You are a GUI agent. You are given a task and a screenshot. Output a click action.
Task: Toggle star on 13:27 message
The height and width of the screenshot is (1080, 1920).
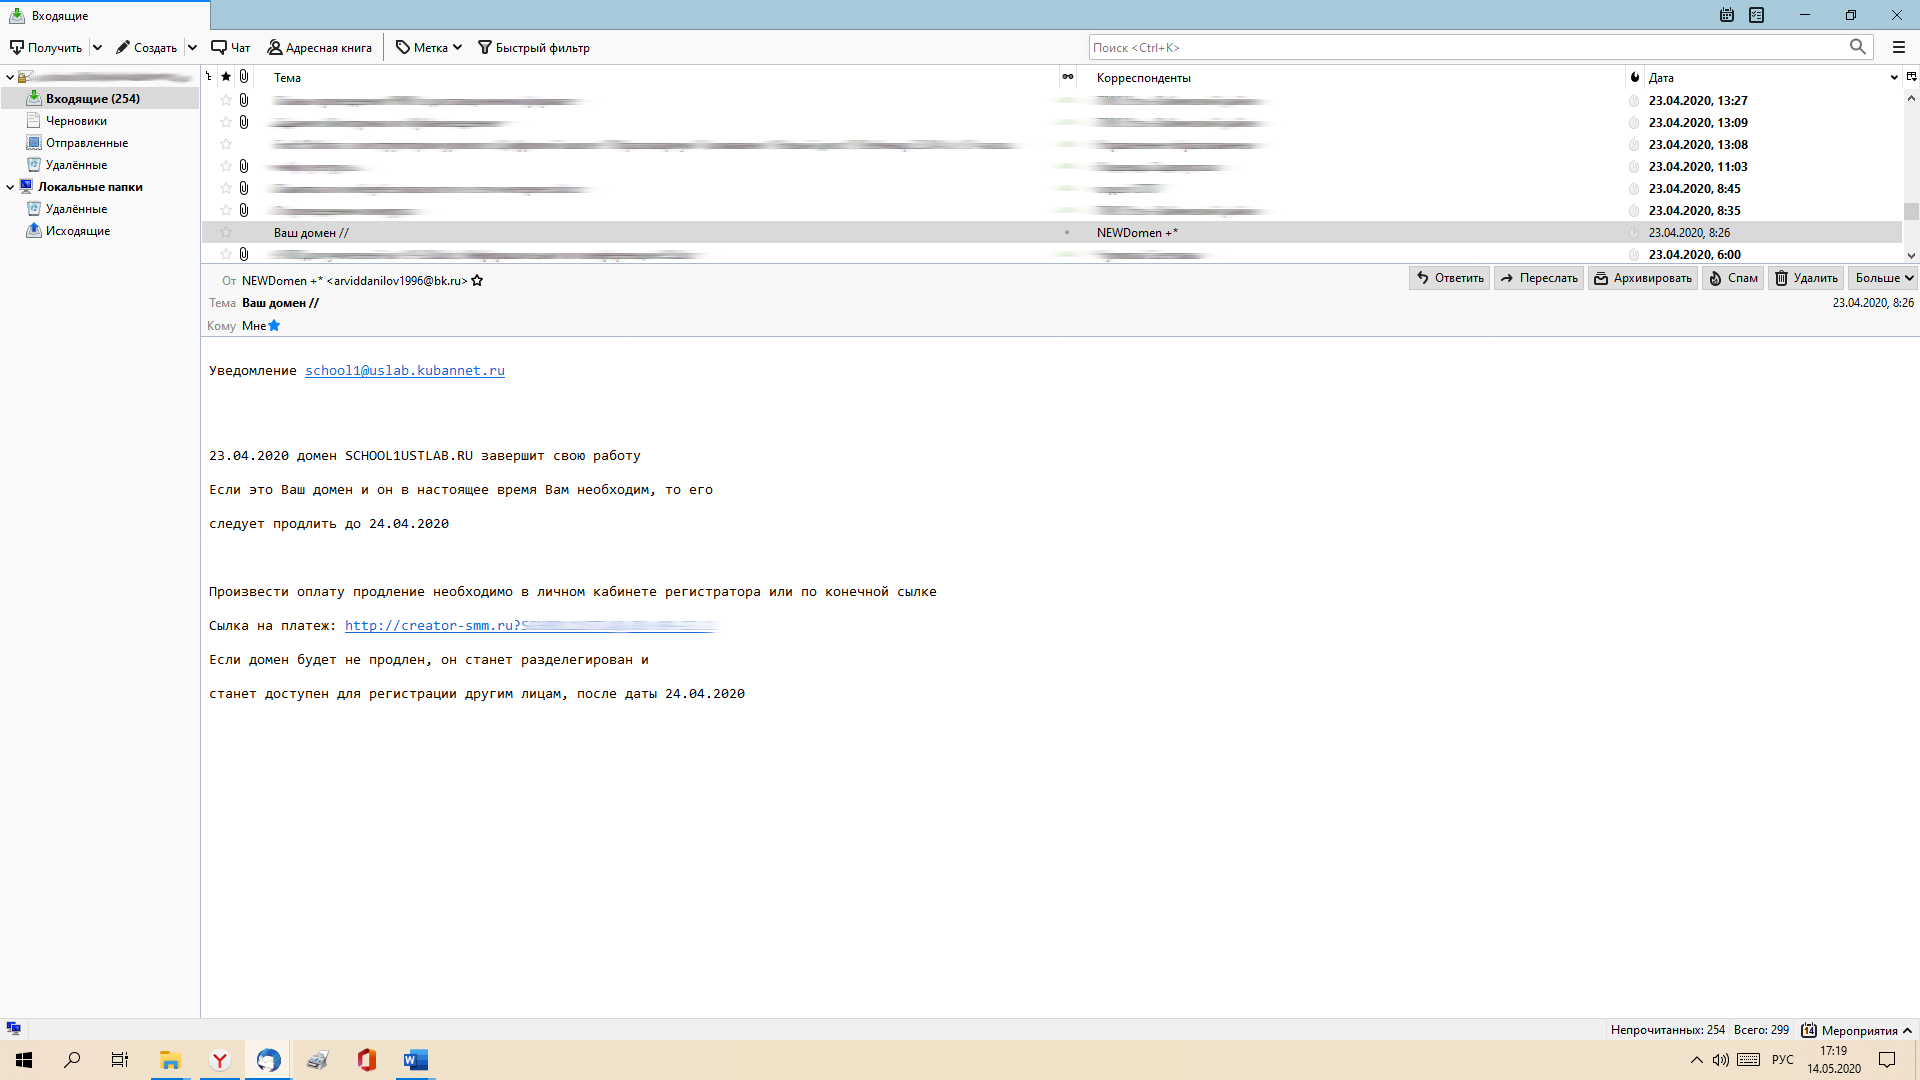point(226,100)
